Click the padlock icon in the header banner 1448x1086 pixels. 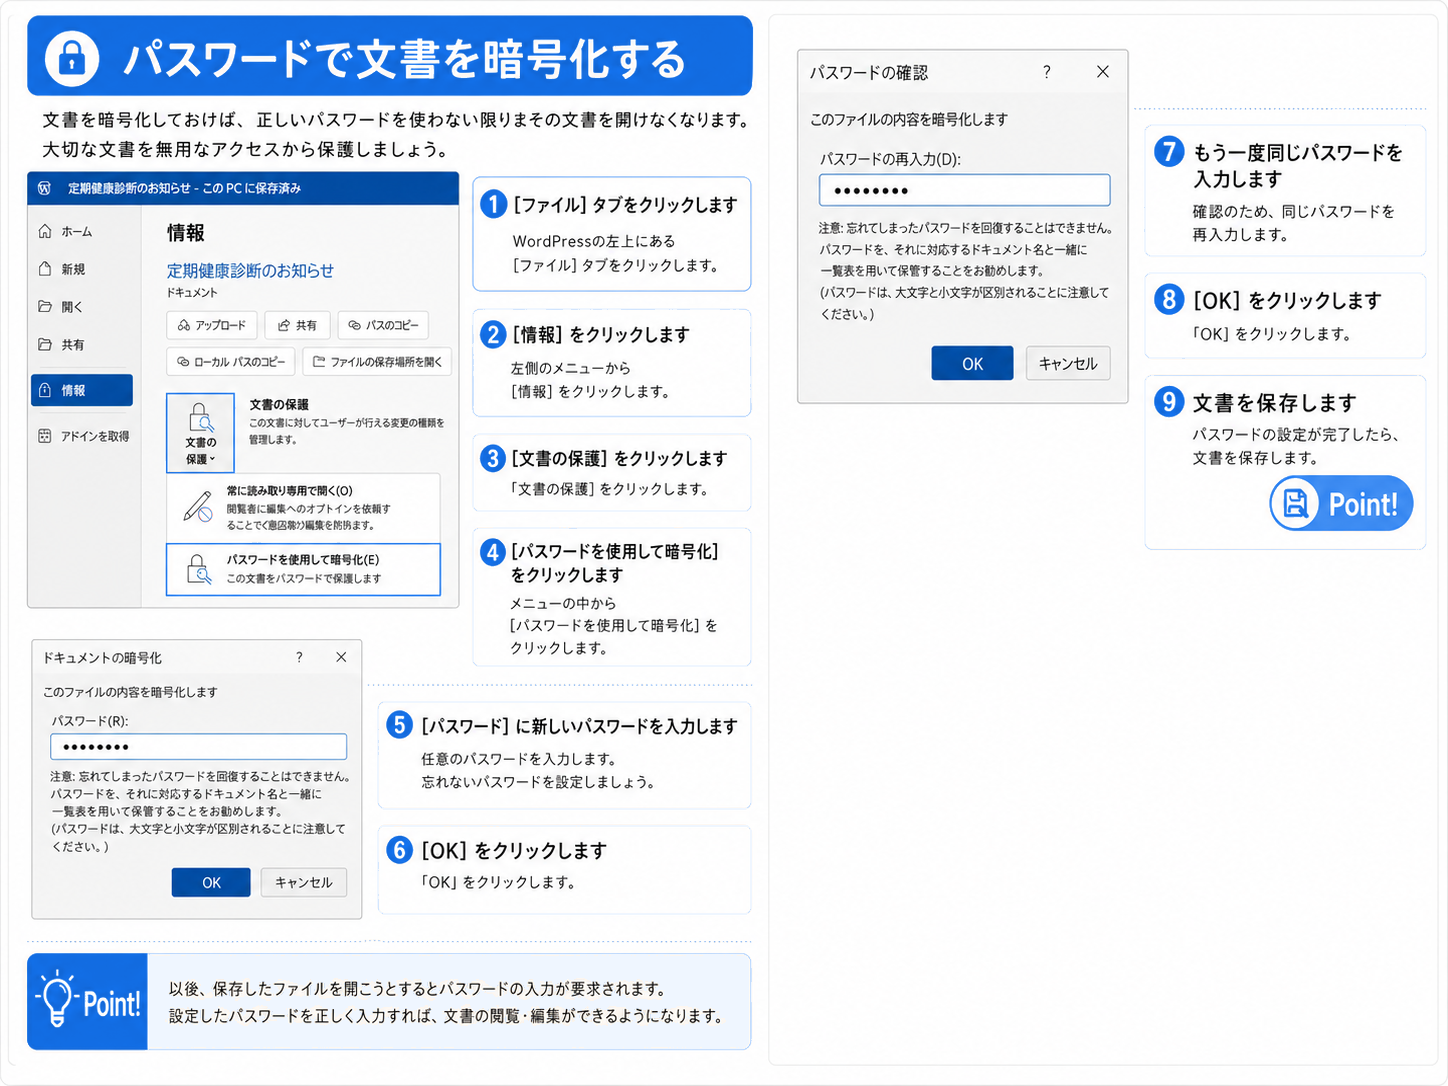[x=72, y=58]
